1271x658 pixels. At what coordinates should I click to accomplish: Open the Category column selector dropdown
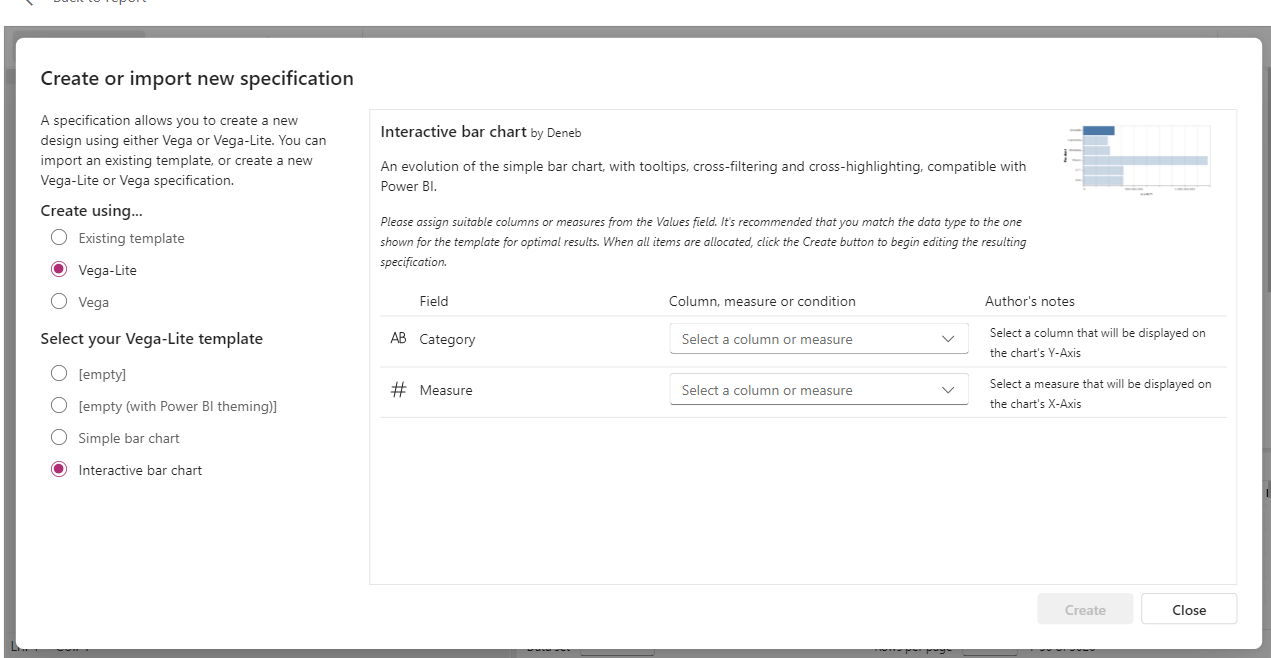pos(800,338)
